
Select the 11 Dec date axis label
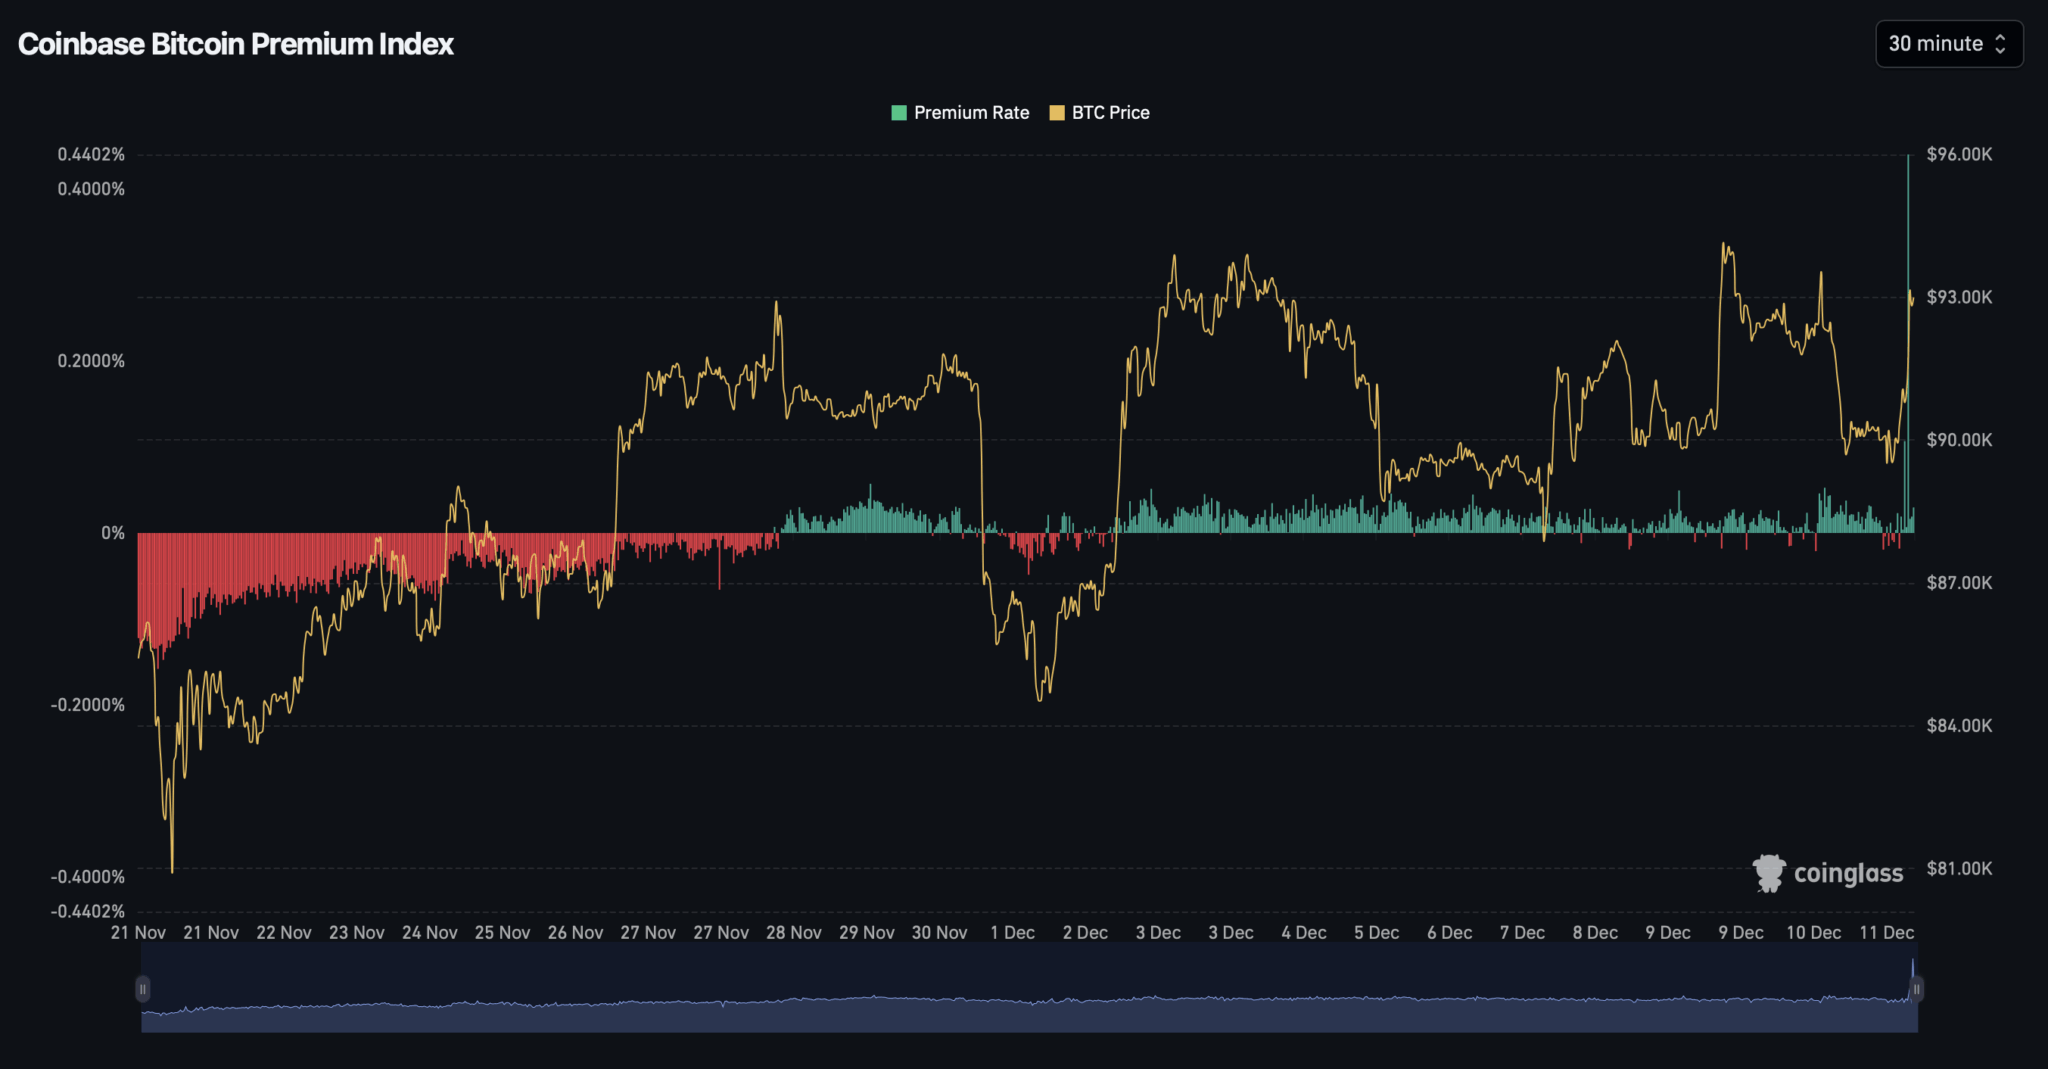[1886, 932]
